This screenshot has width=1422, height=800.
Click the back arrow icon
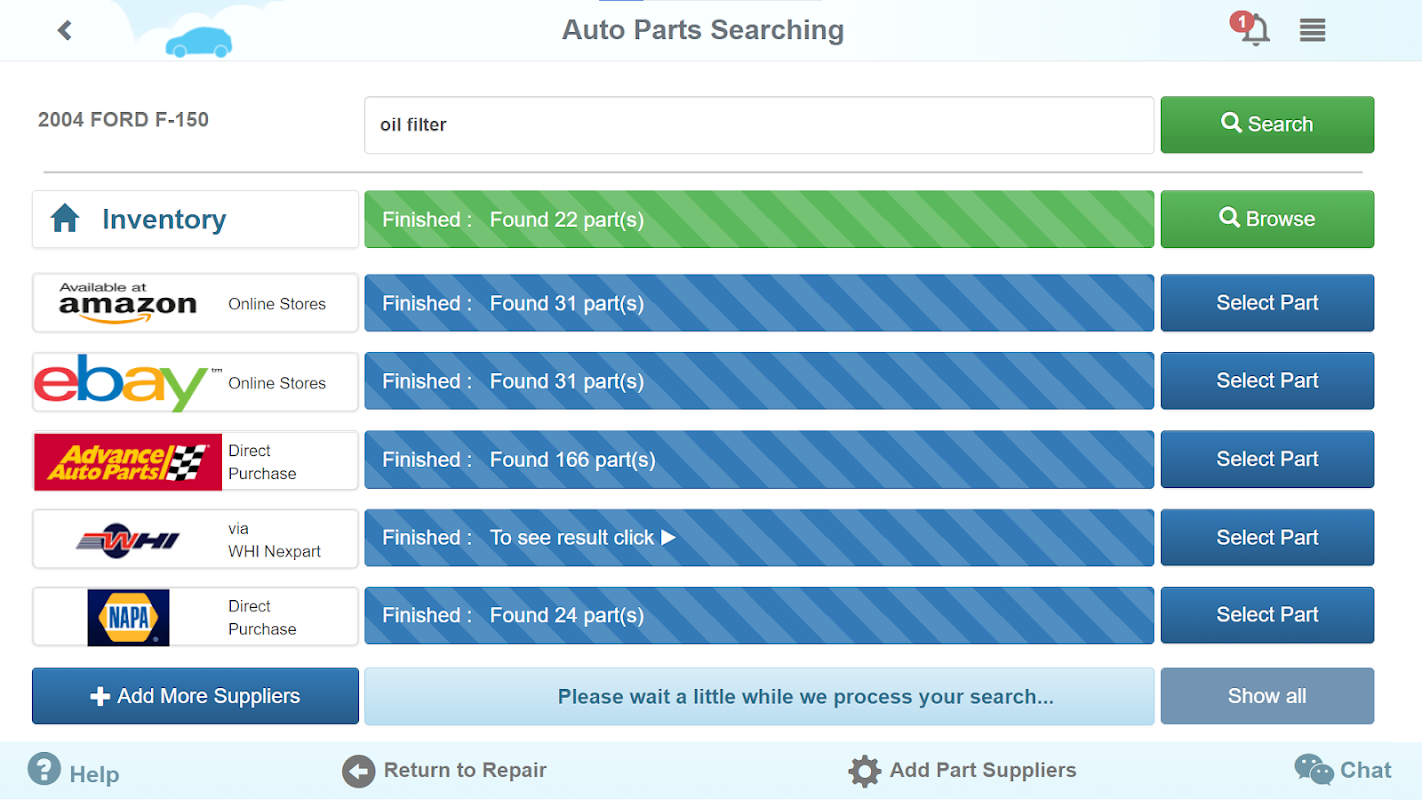[x=65, y=30]
